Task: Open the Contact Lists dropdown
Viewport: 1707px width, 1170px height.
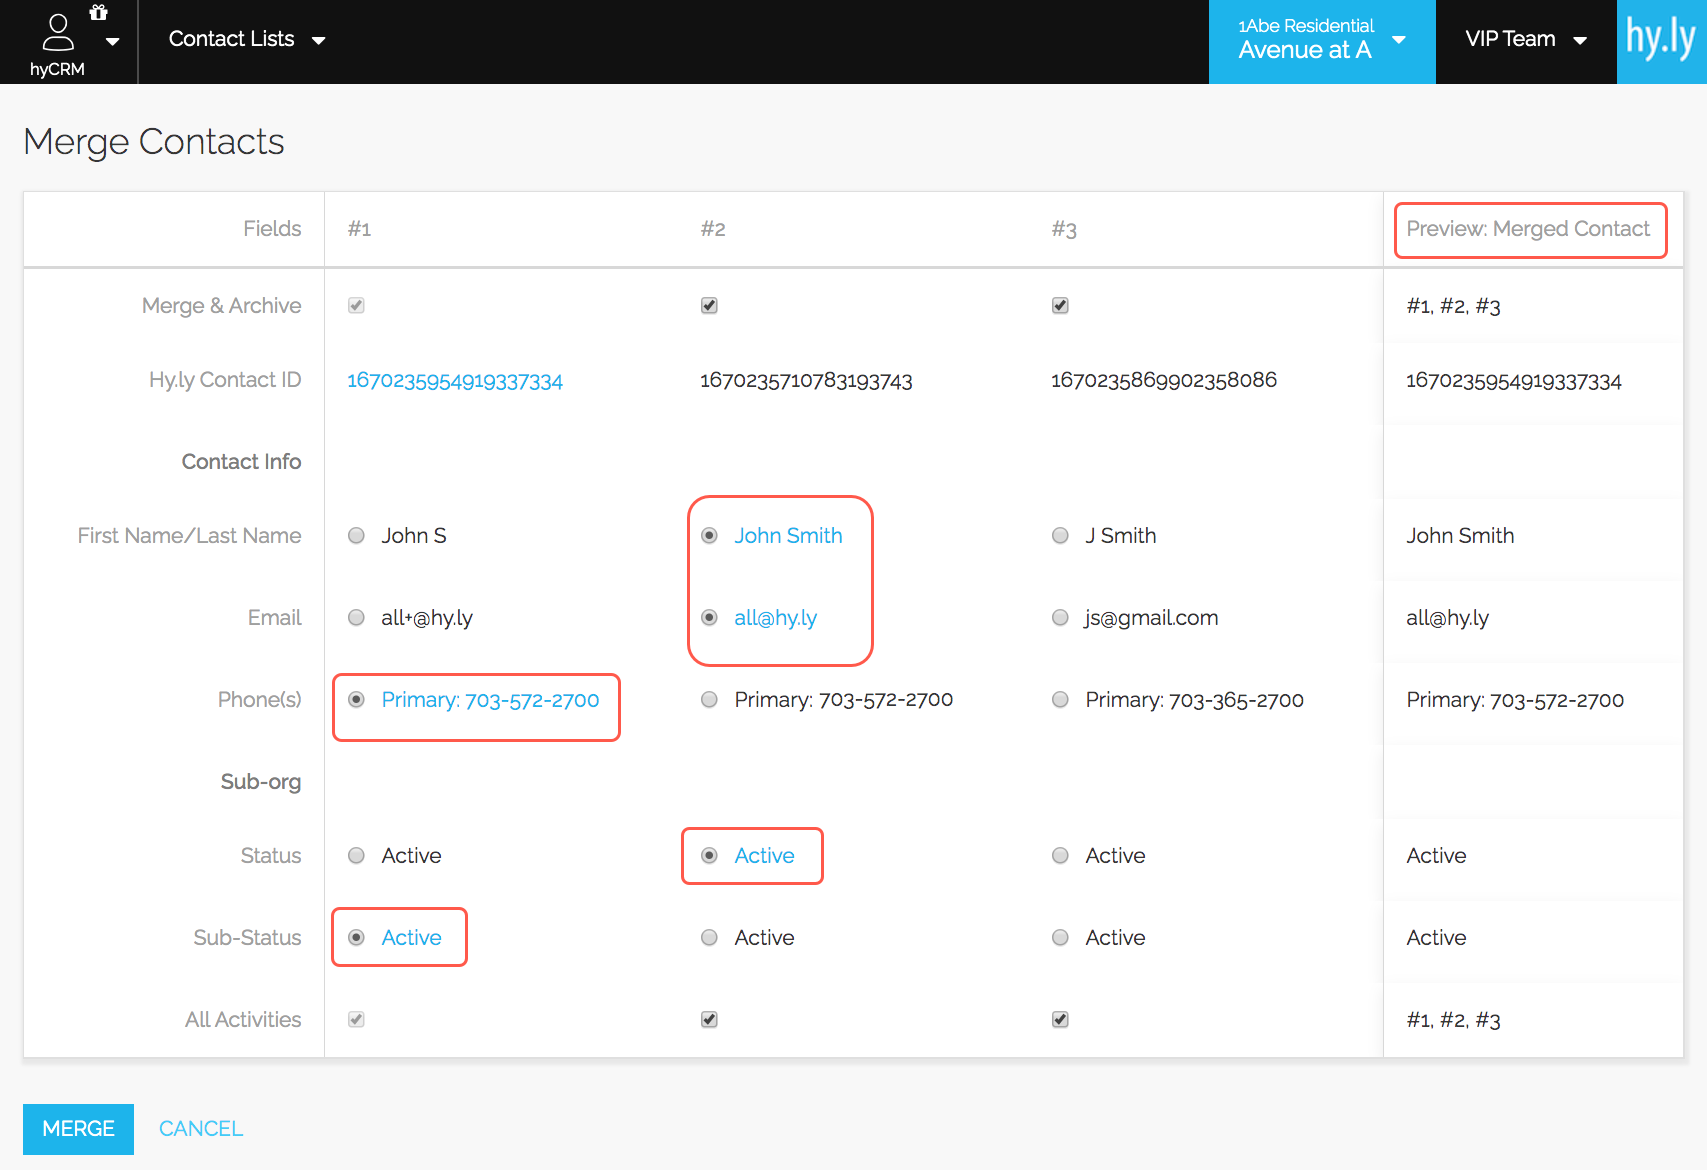Action: tap(247, 39)
